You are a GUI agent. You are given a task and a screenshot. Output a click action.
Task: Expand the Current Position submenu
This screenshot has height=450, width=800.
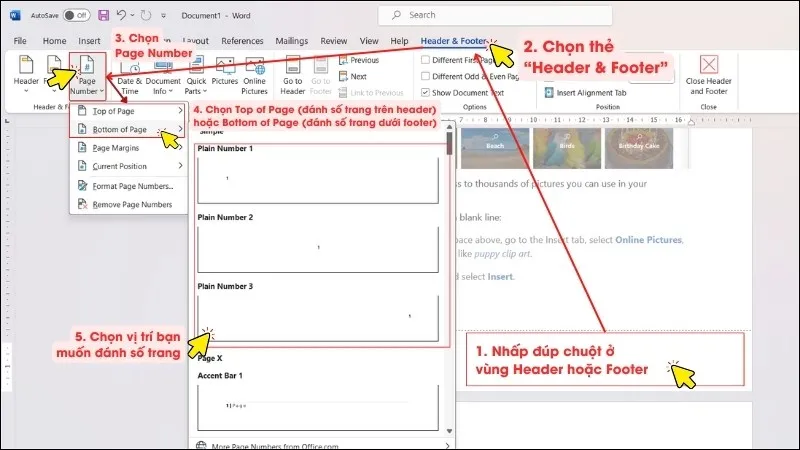pyautogui.click(x=128, y=166)
